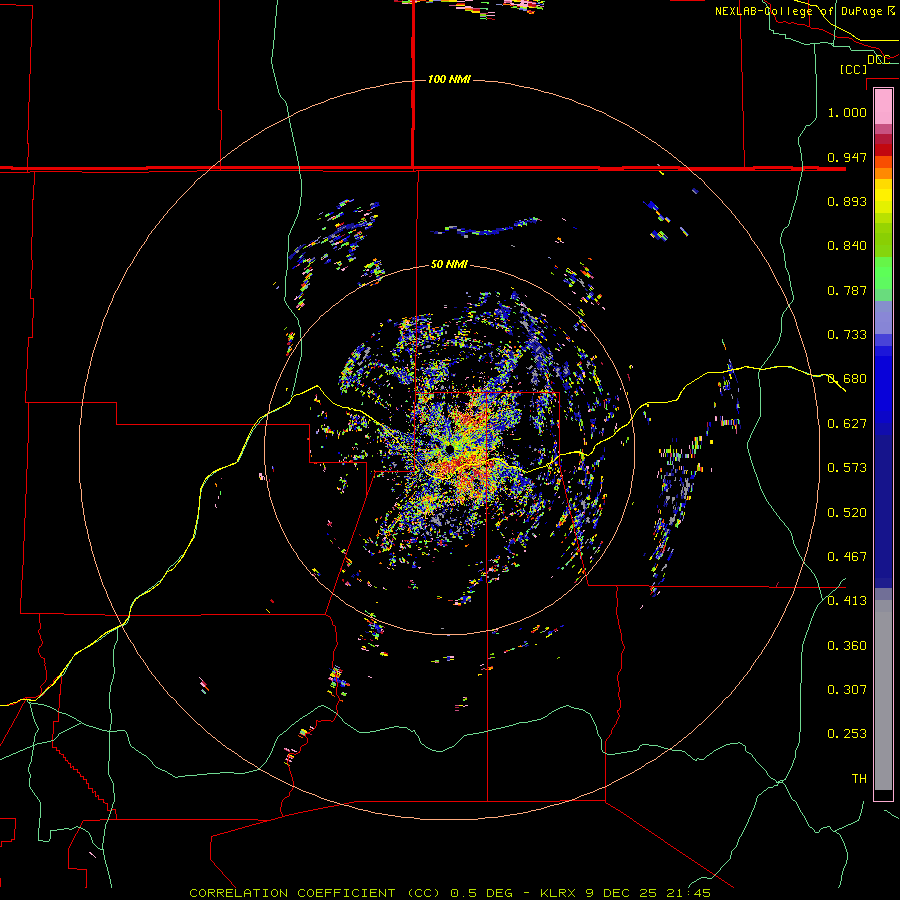Click the 0.253 scale value
Screen dimensions: 900x900
pyautogui.click(x=847, y=734)
